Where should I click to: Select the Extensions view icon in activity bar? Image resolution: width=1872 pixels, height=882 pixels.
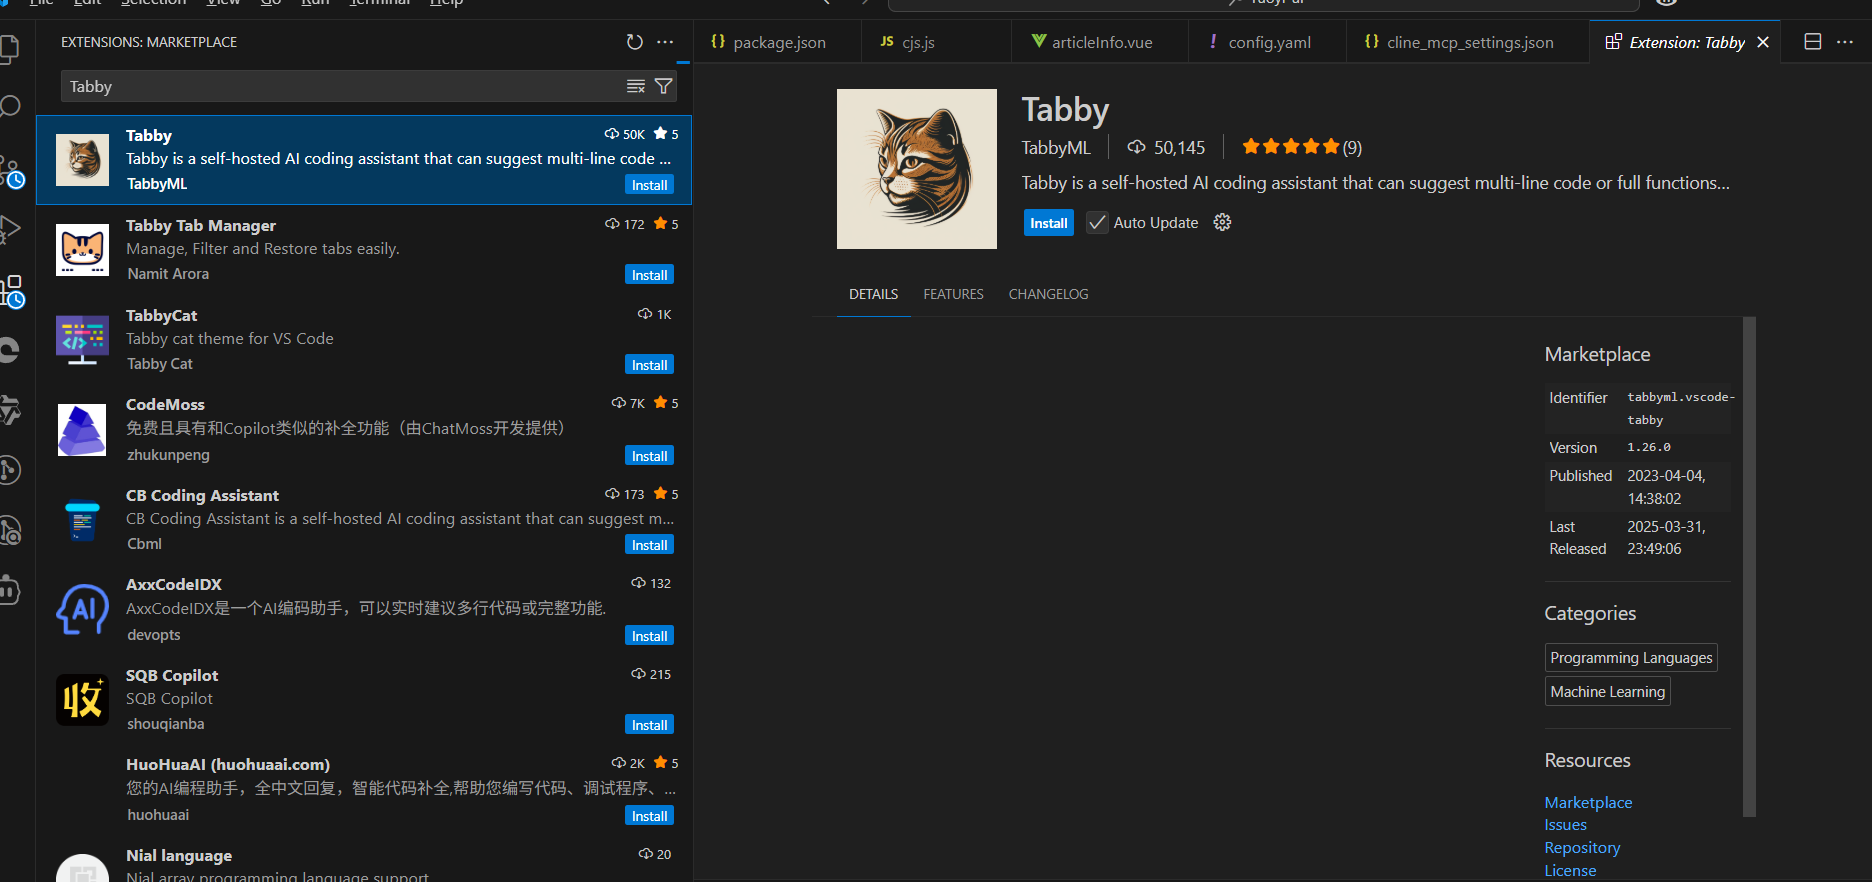point(11,291)
